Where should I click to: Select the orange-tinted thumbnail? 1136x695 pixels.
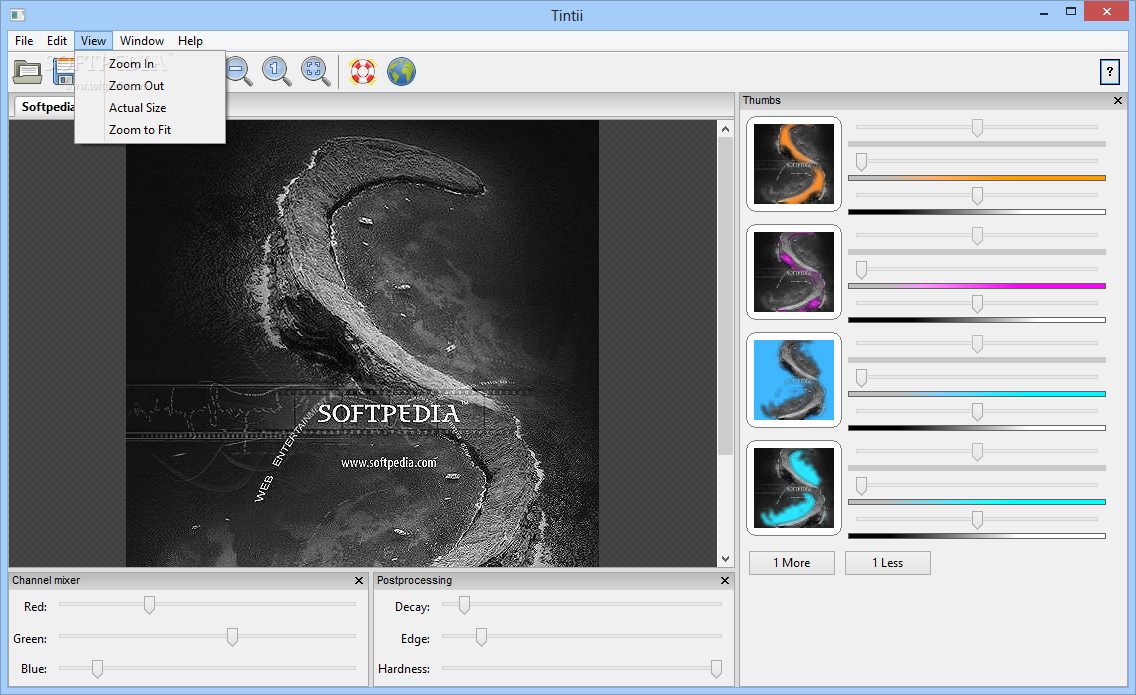[x=794, y=164]
